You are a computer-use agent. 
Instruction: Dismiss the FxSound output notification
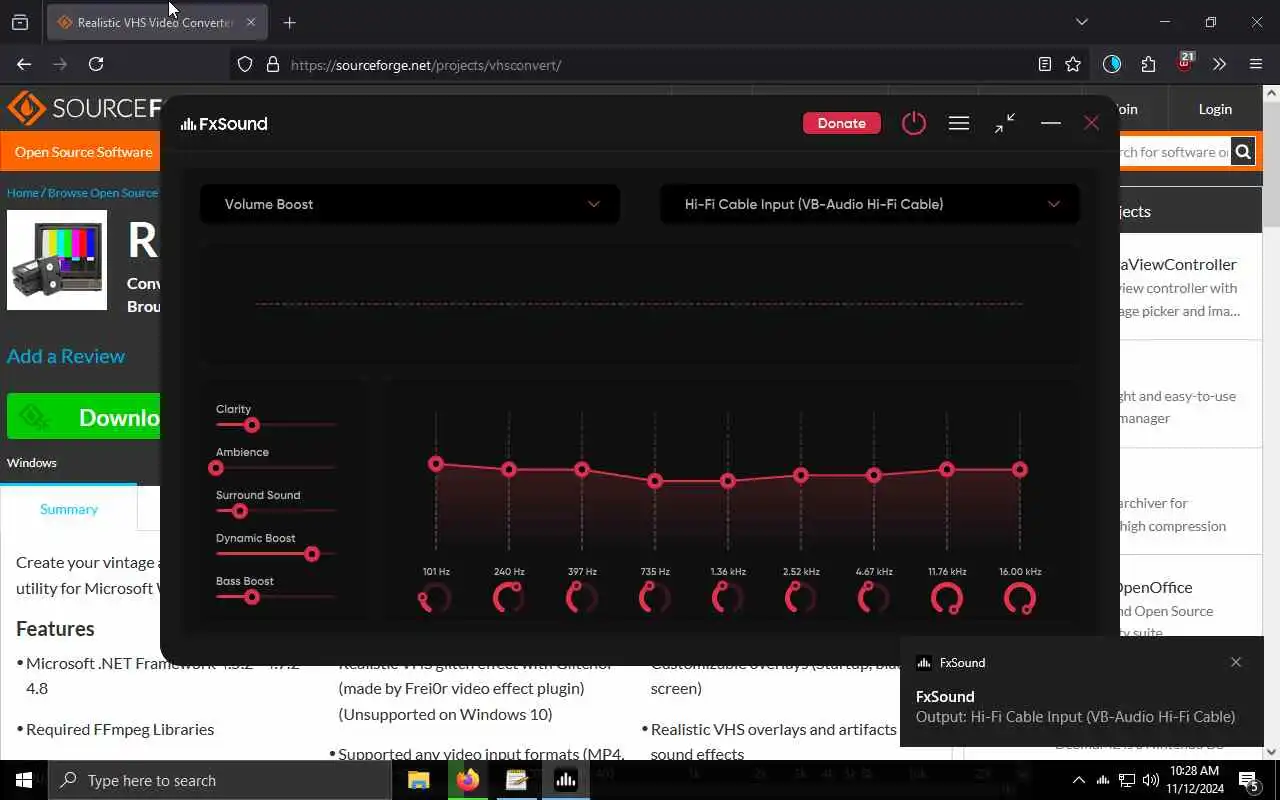pos(1236,662)
